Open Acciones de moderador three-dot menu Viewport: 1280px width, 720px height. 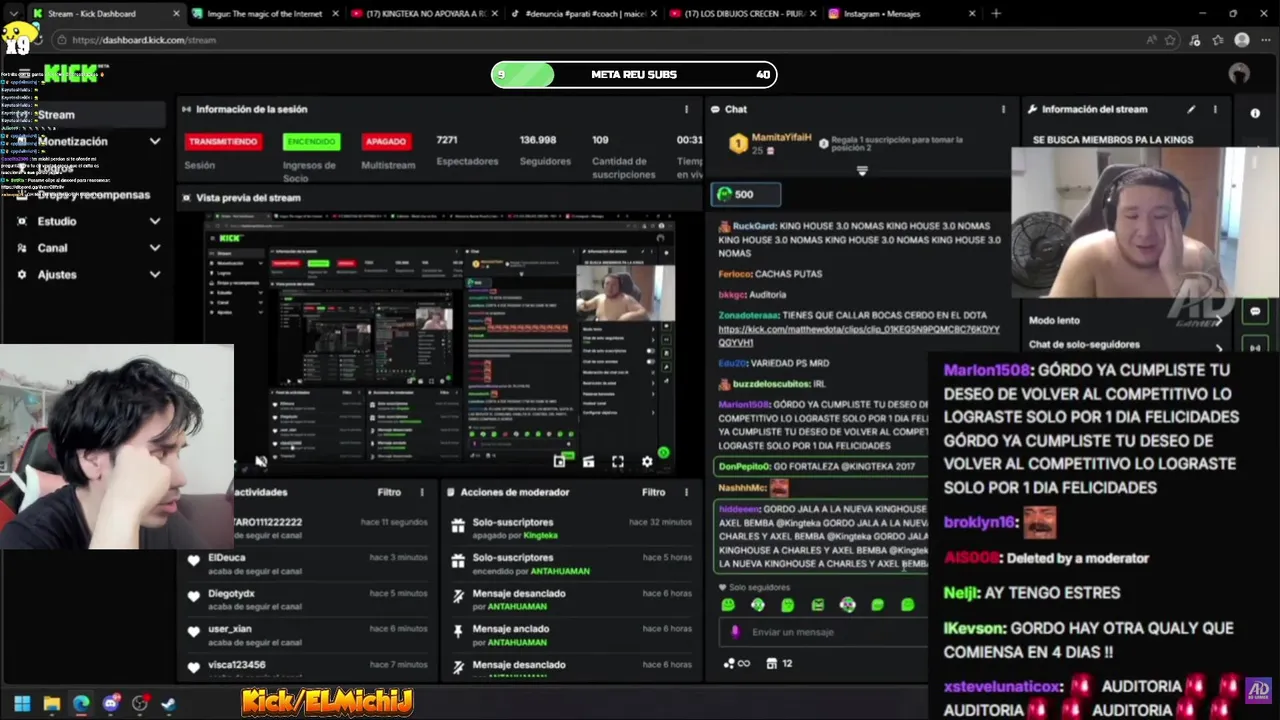coord(686,492)
